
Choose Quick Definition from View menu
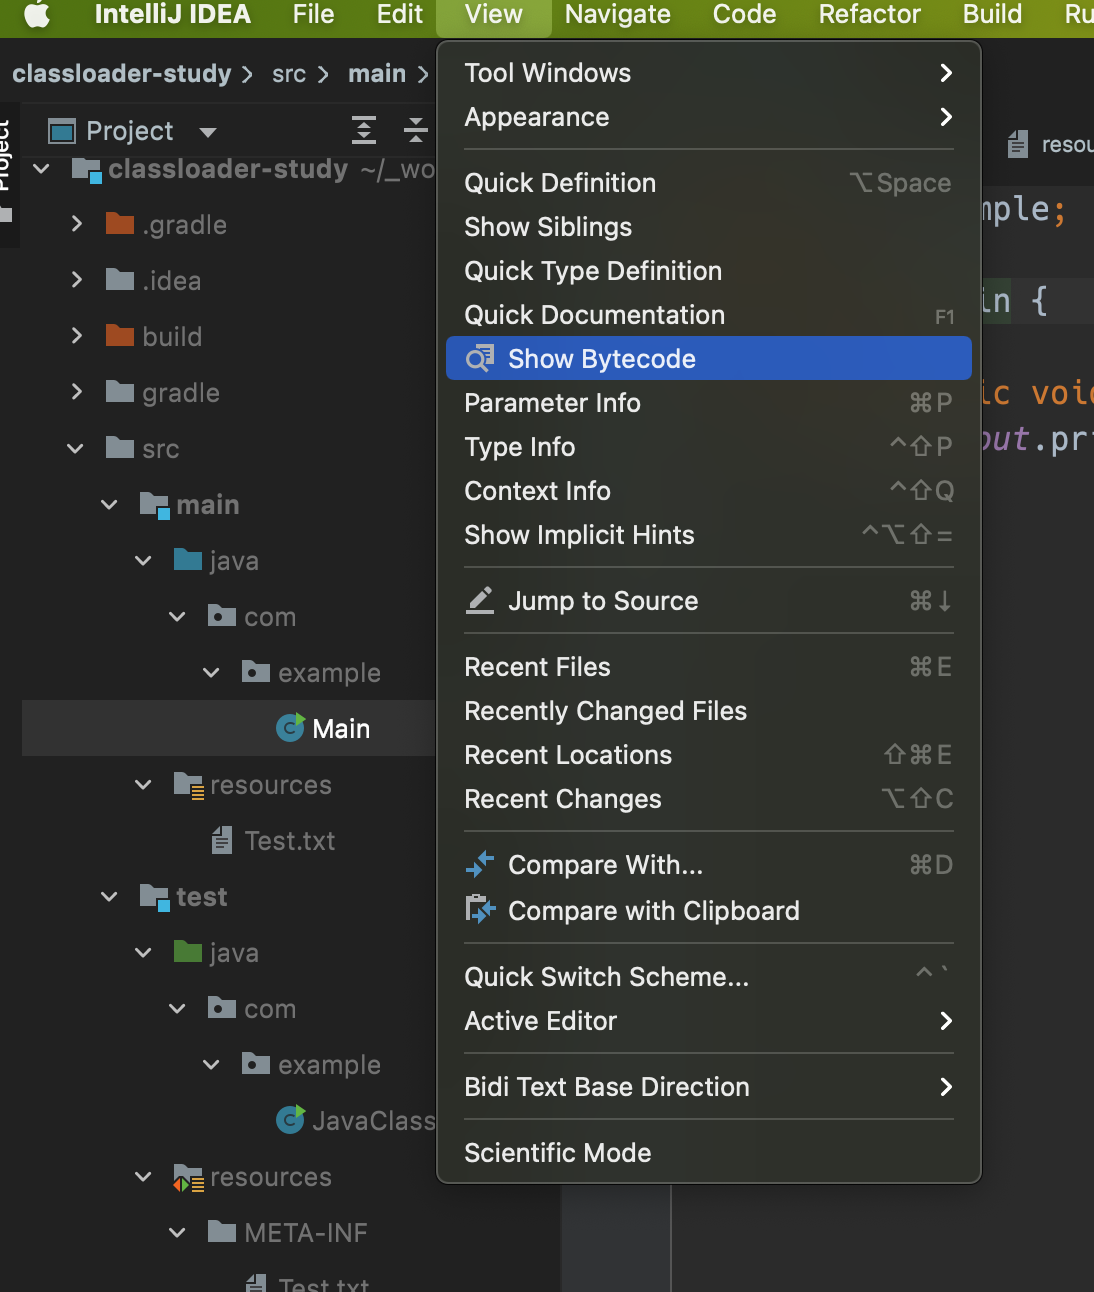coord(708,183)
